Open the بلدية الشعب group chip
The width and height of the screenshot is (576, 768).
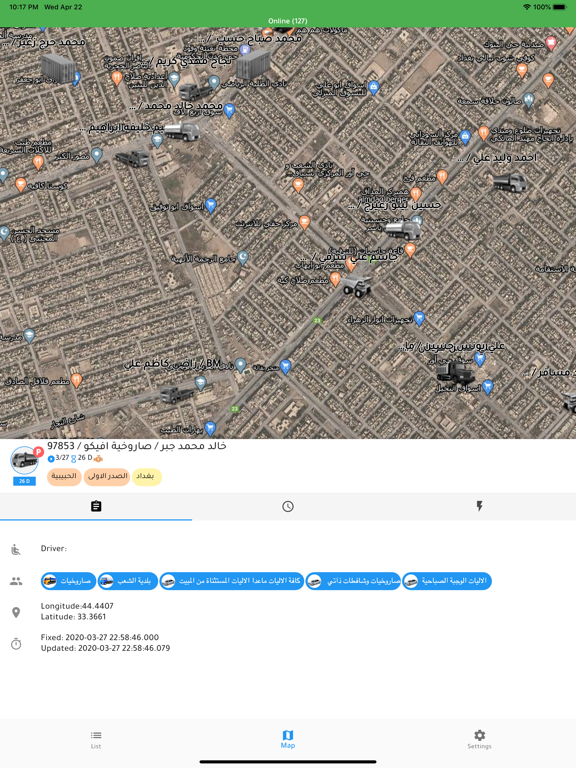[127, 581]
